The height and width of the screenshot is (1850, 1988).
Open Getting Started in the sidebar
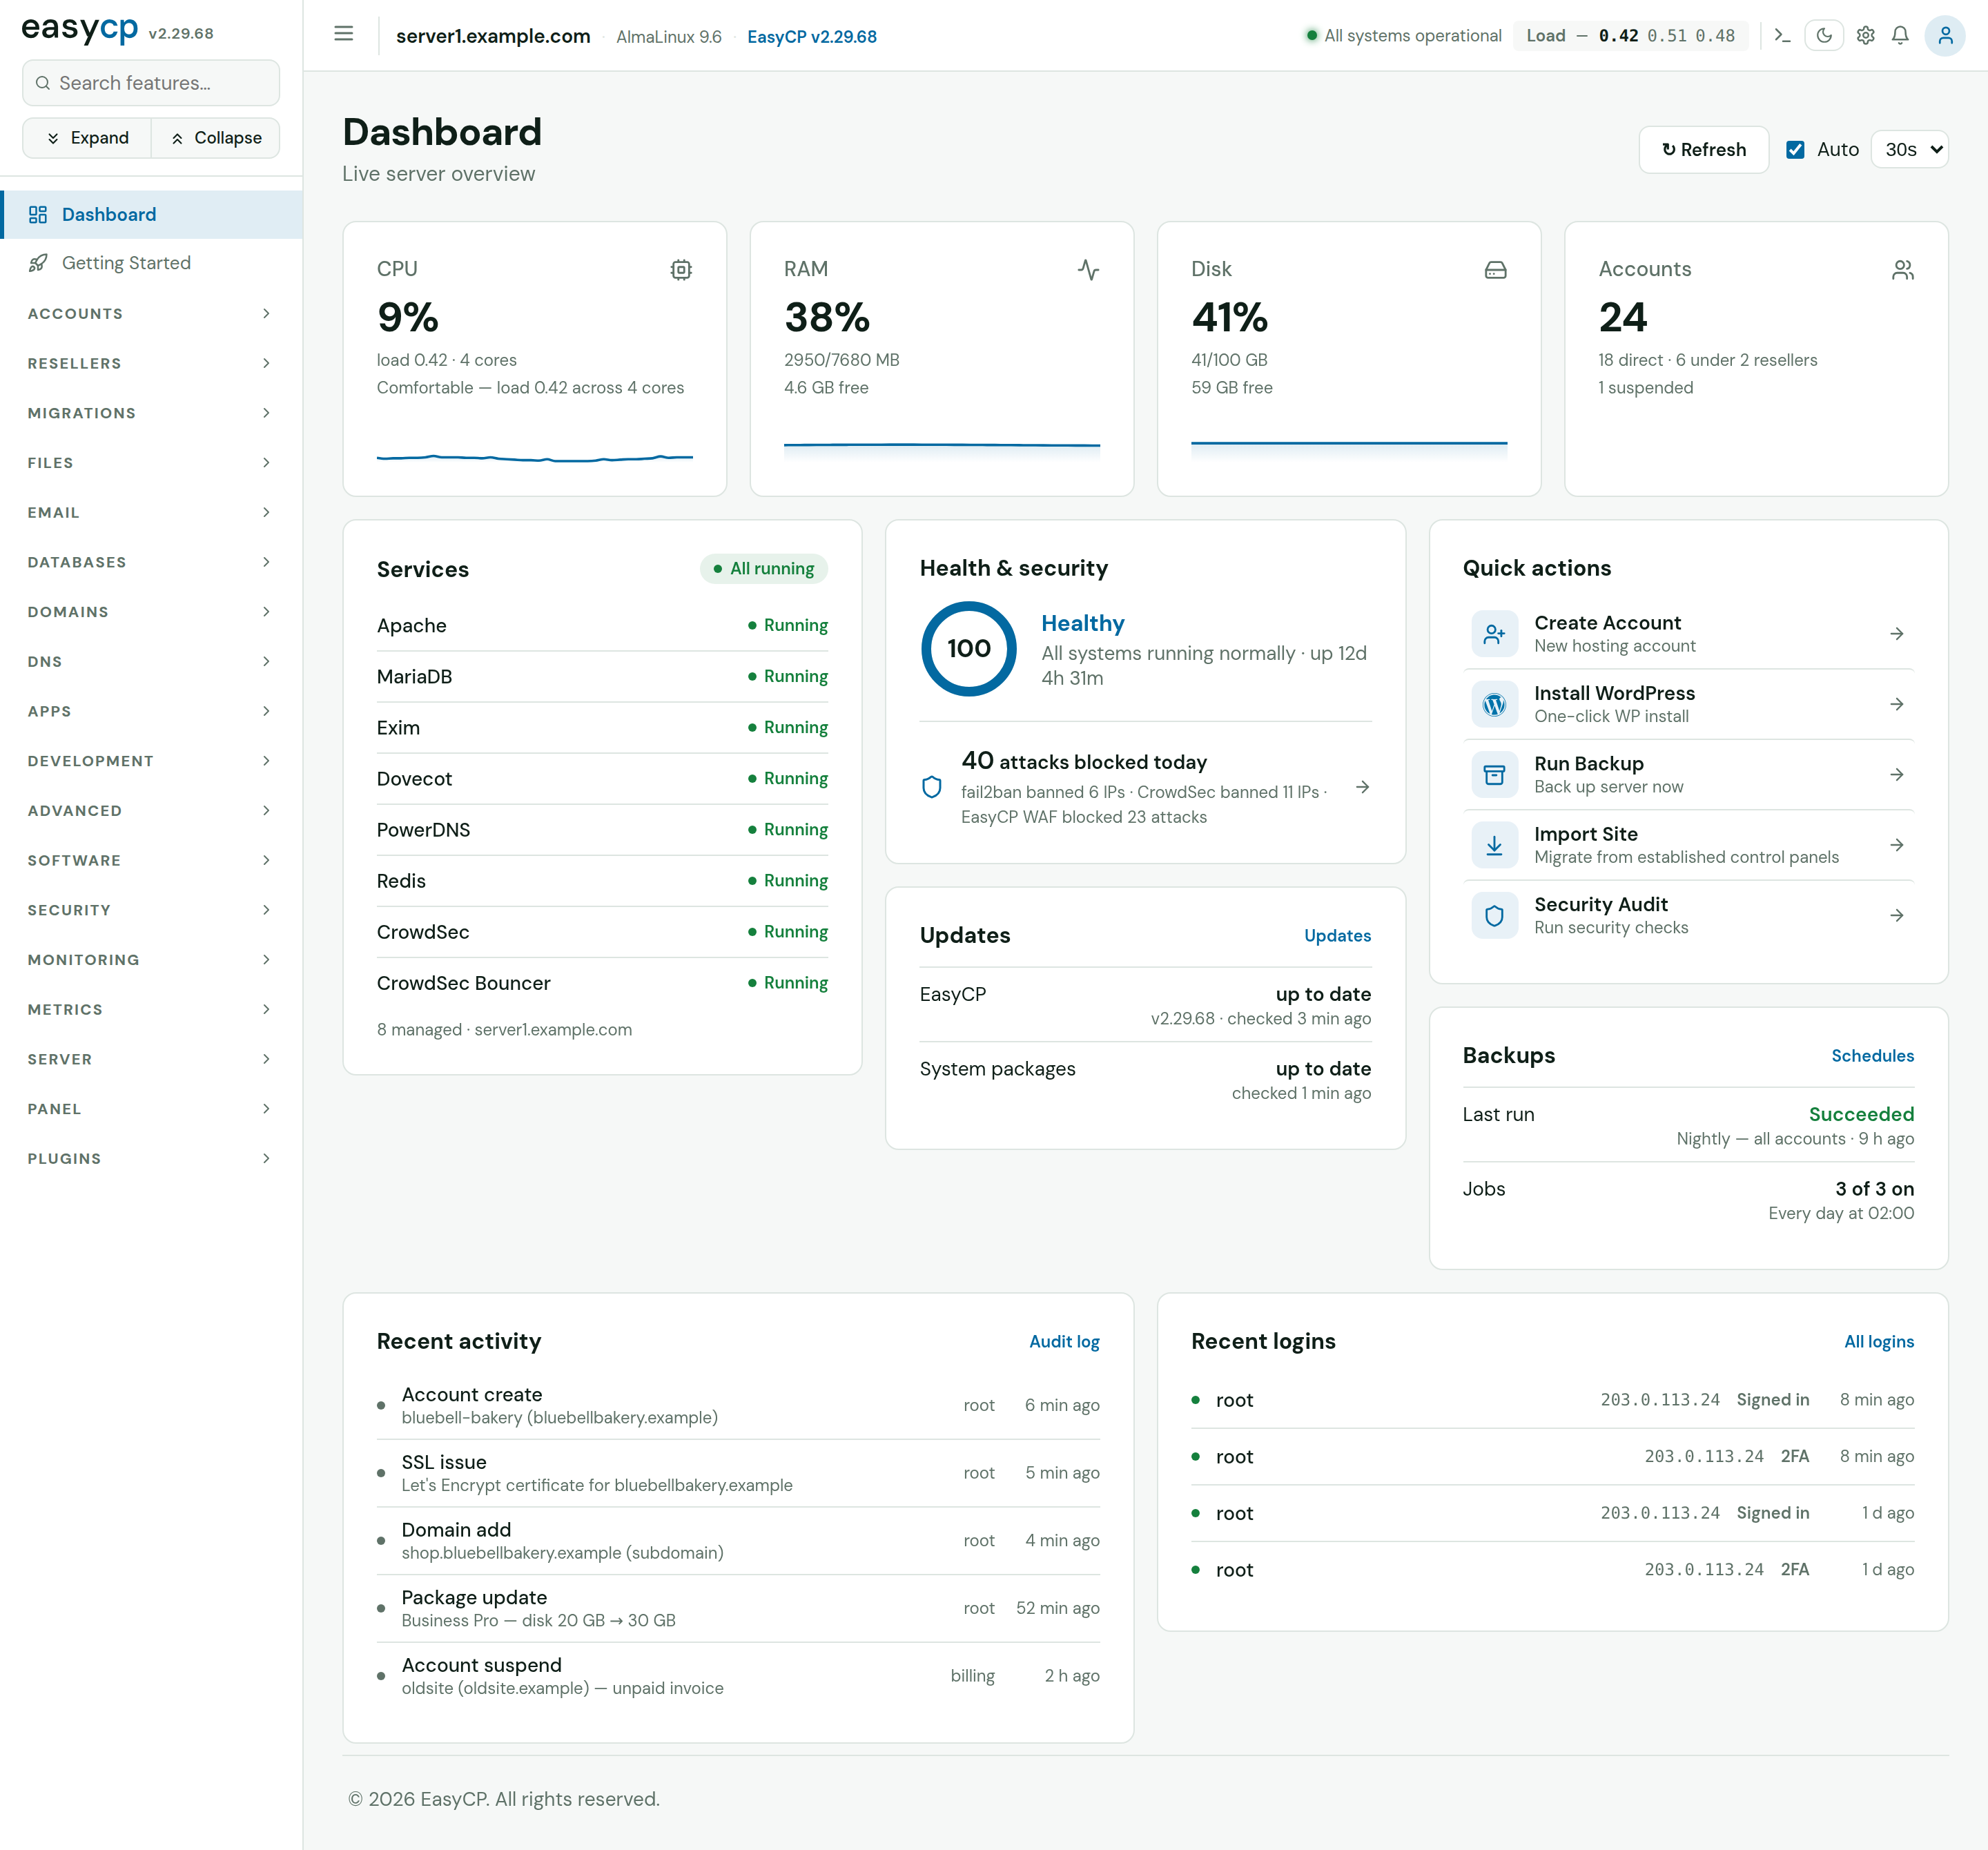pos(151,263)
